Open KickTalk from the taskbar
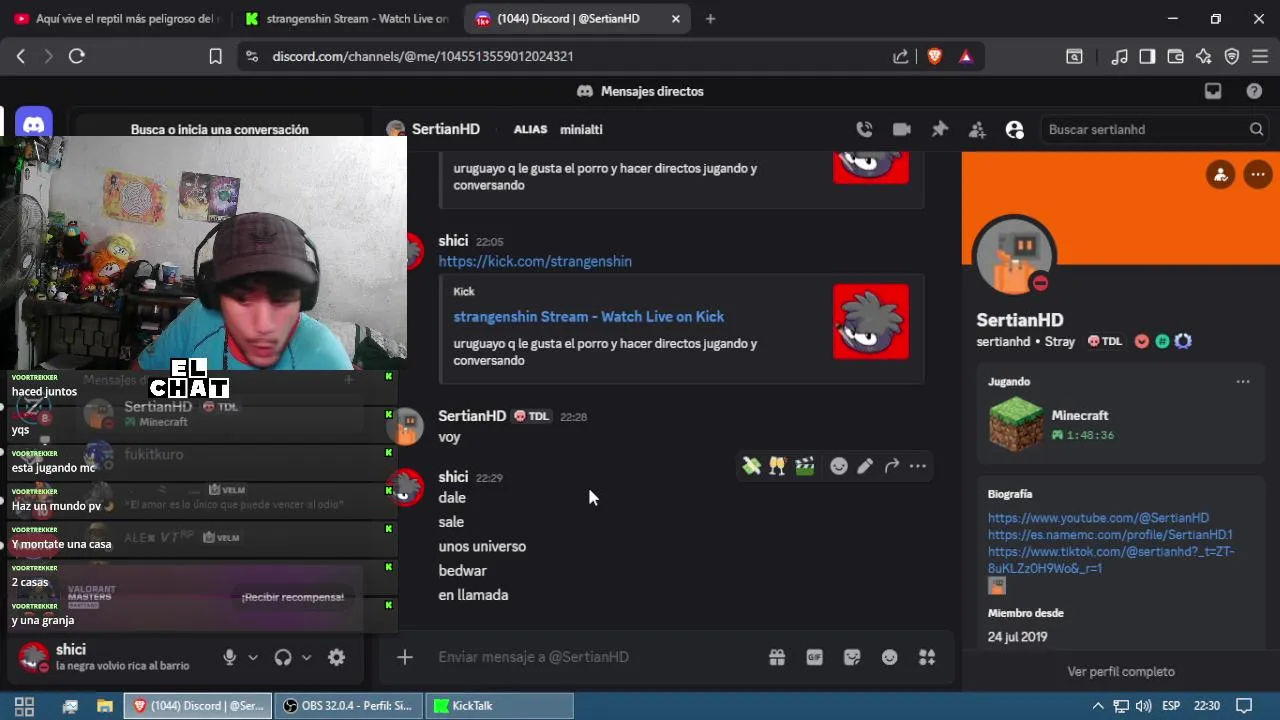Screen dimensions: 1280x720 coord(499,705)
